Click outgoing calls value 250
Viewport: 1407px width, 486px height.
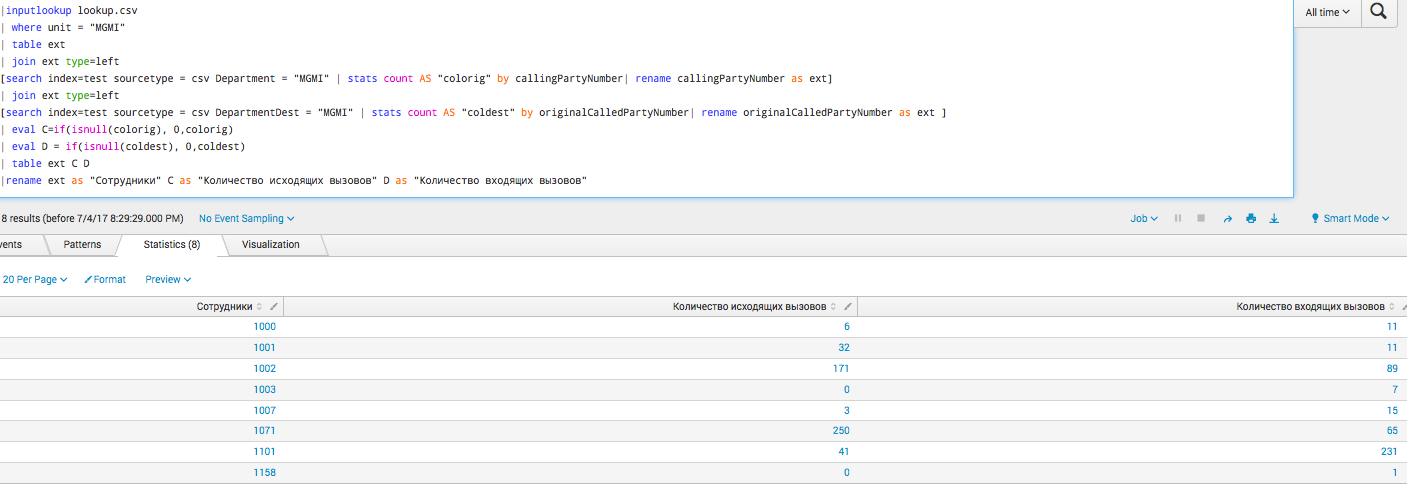pyautogui.click(x=841, y=431)
